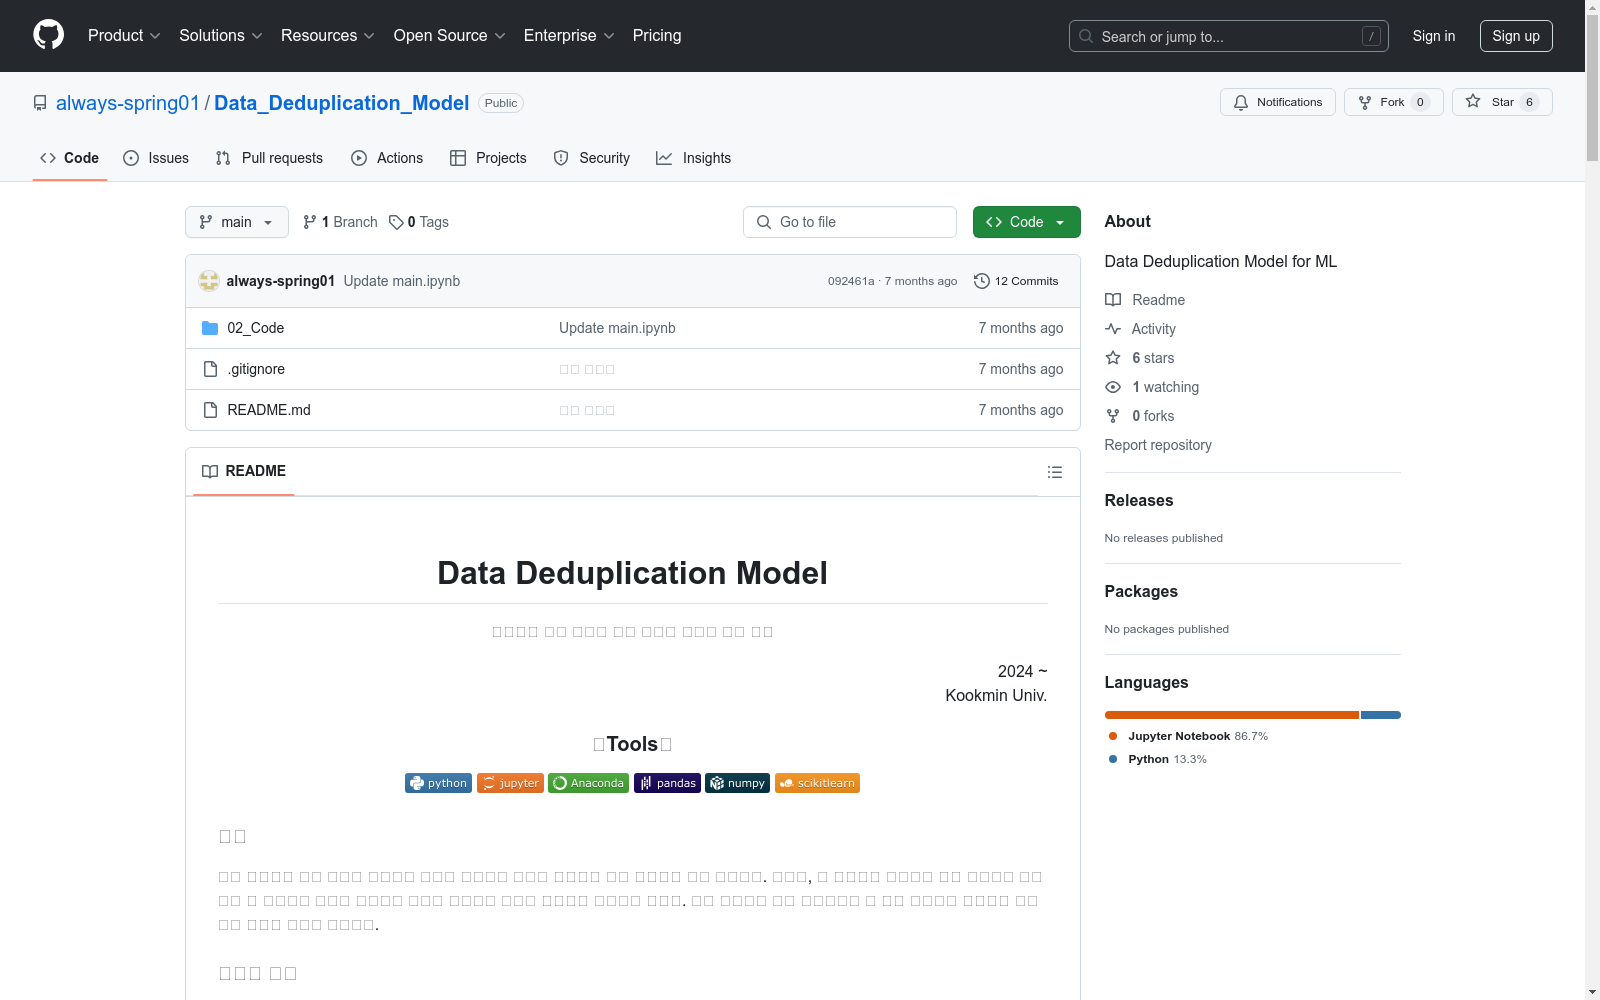This screenshot has width=1600, height=1000.
Task: Click the README.md file icon
Action: 210,410
